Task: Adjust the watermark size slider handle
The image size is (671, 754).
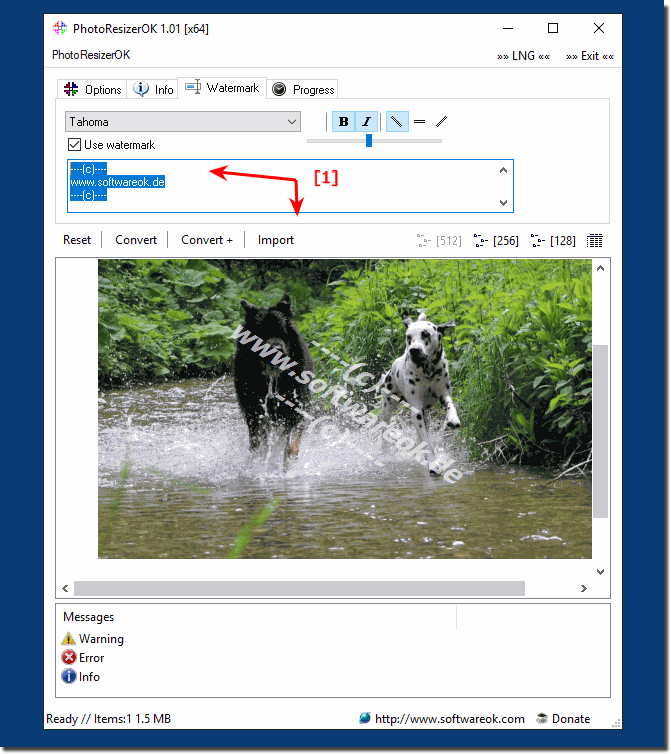Action: click(x=369, y=140)
